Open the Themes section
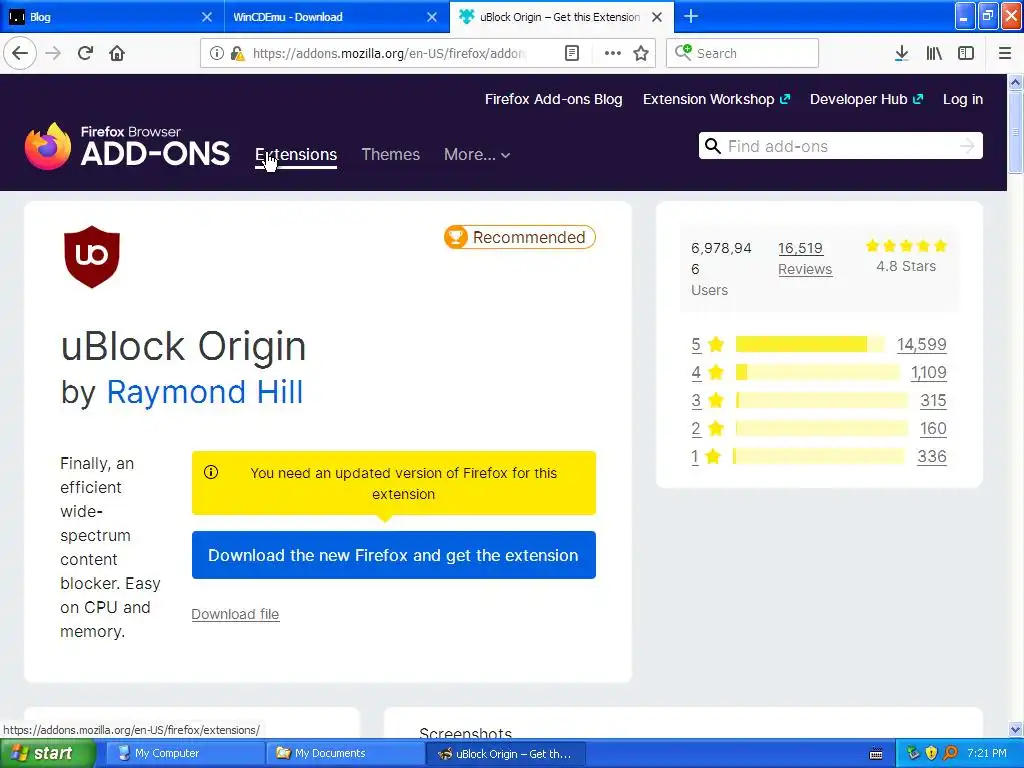Viewport: 1024px width, 768px height. (391, 155)
